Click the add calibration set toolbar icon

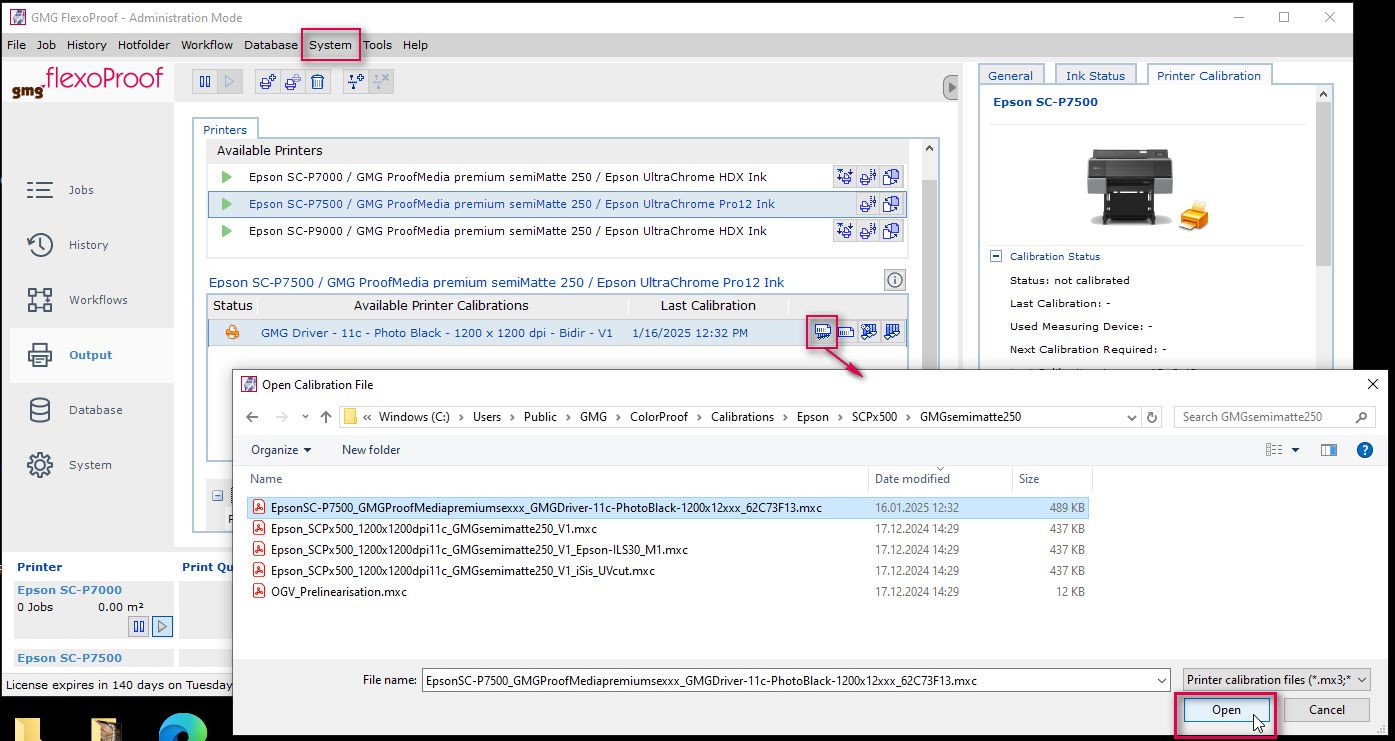pyautogui.click(x=355, y=83)
